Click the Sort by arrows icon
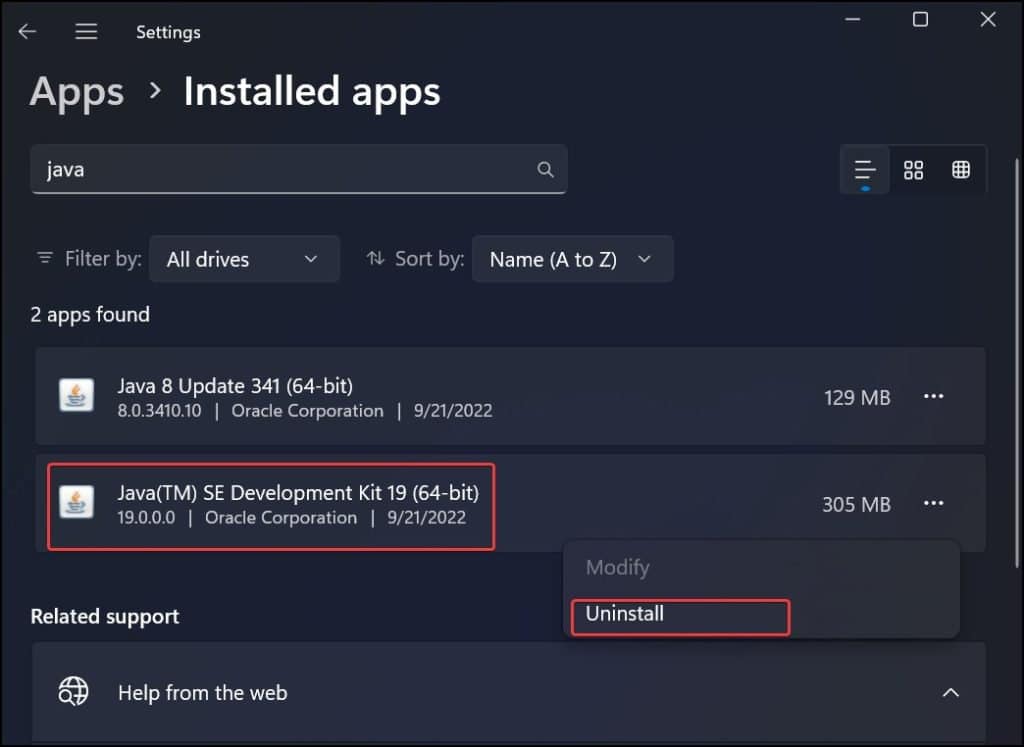 point(376,259)
